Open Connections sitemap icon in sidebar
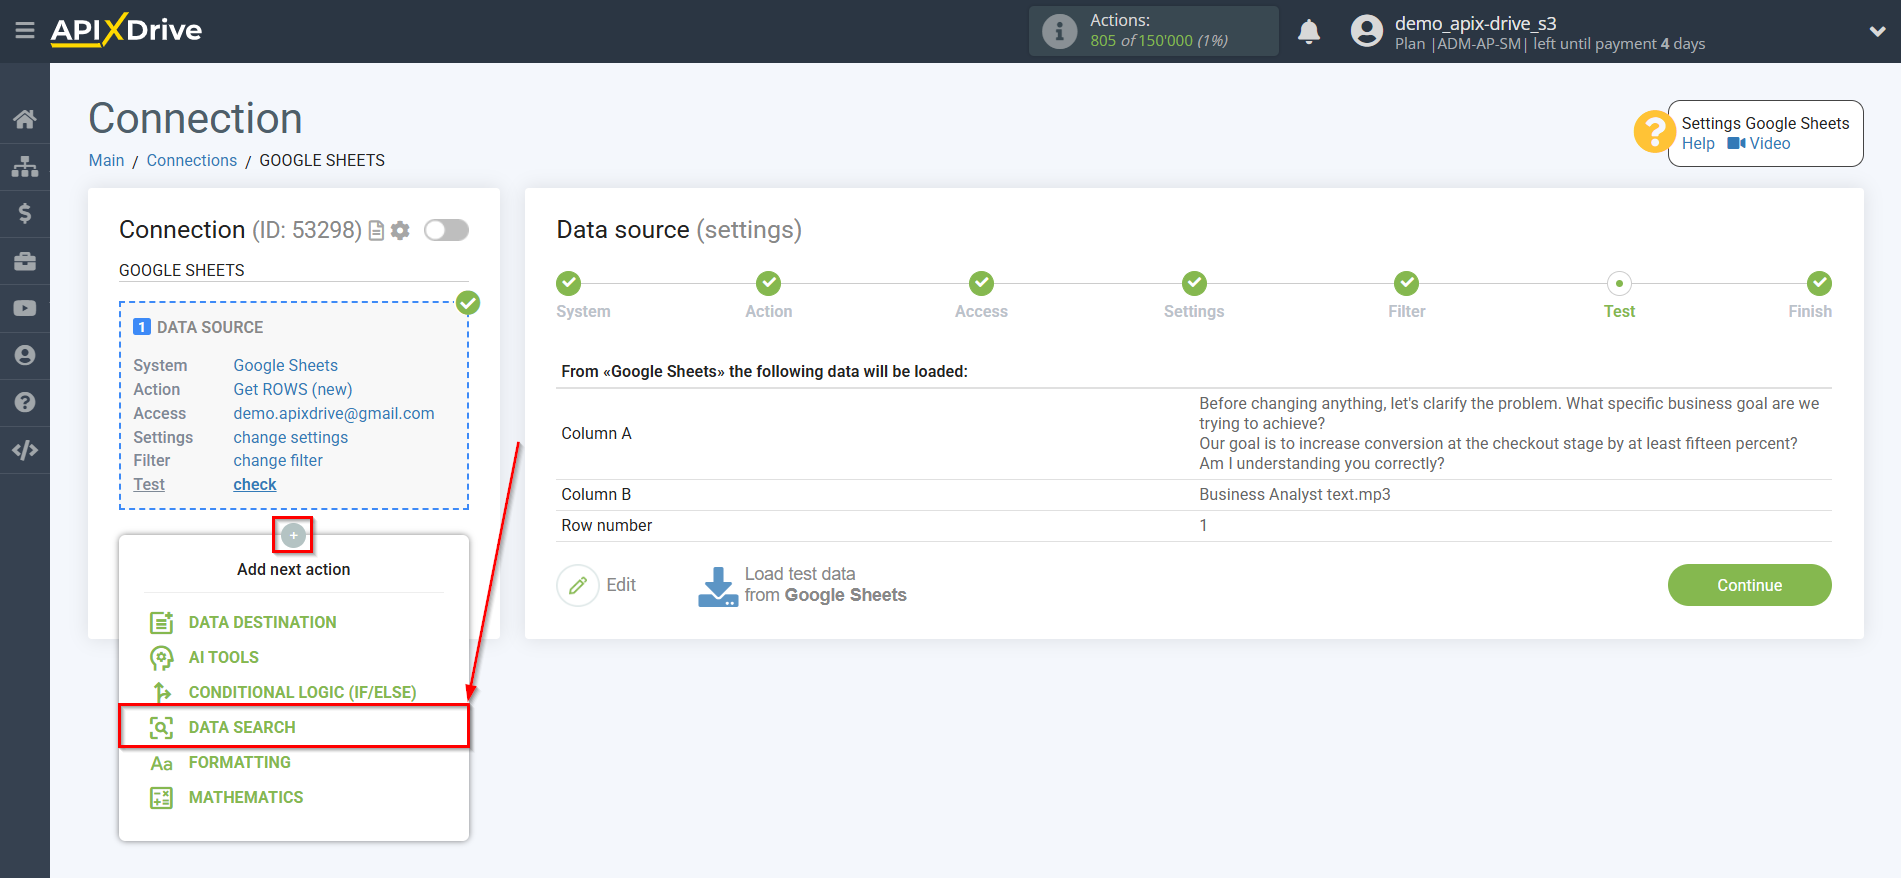This screenshot has width=1901, height=878. (25, 166)
